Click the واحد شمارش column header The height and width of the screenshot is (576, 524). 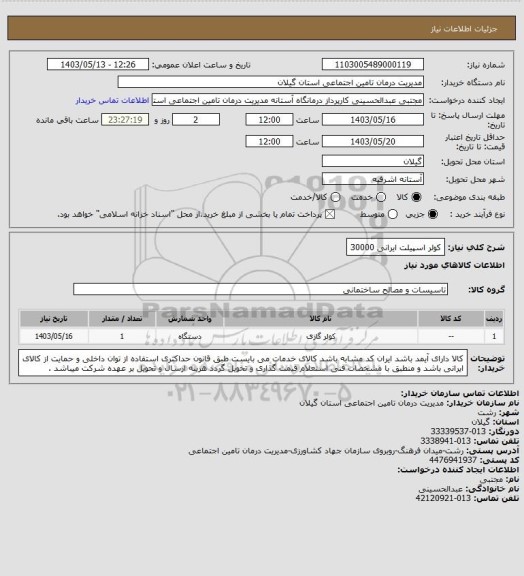[x=190, y=318]
